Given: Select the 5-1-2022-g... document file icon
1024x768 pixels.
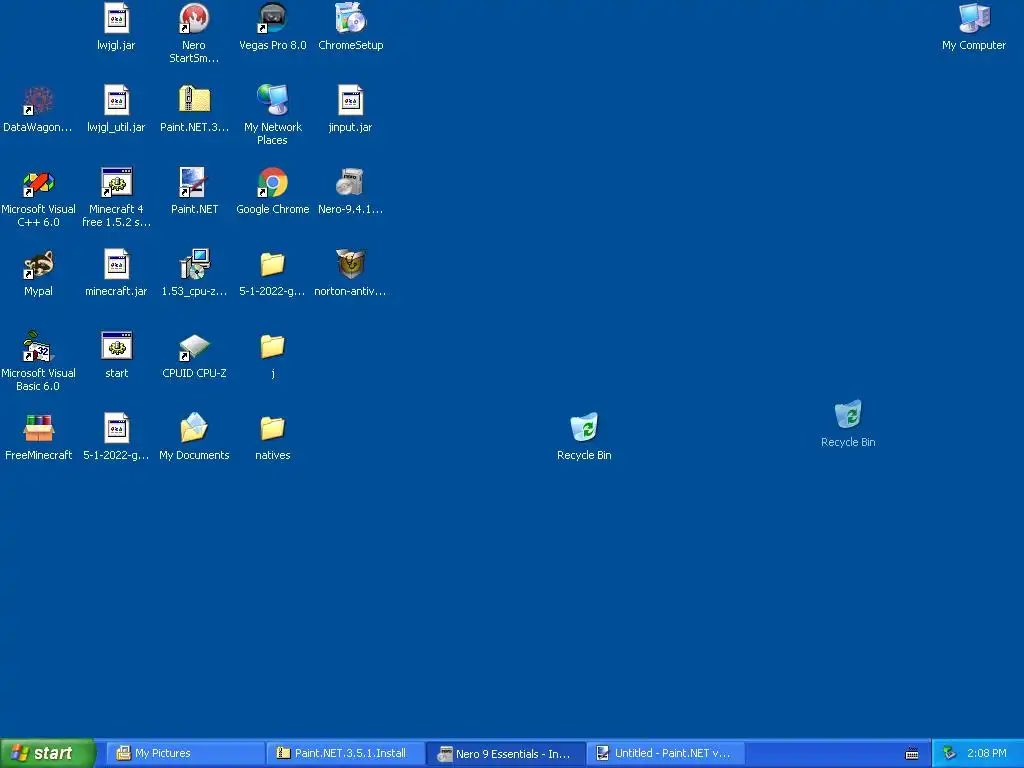Looking at the screenshot, I should point(116,429).
